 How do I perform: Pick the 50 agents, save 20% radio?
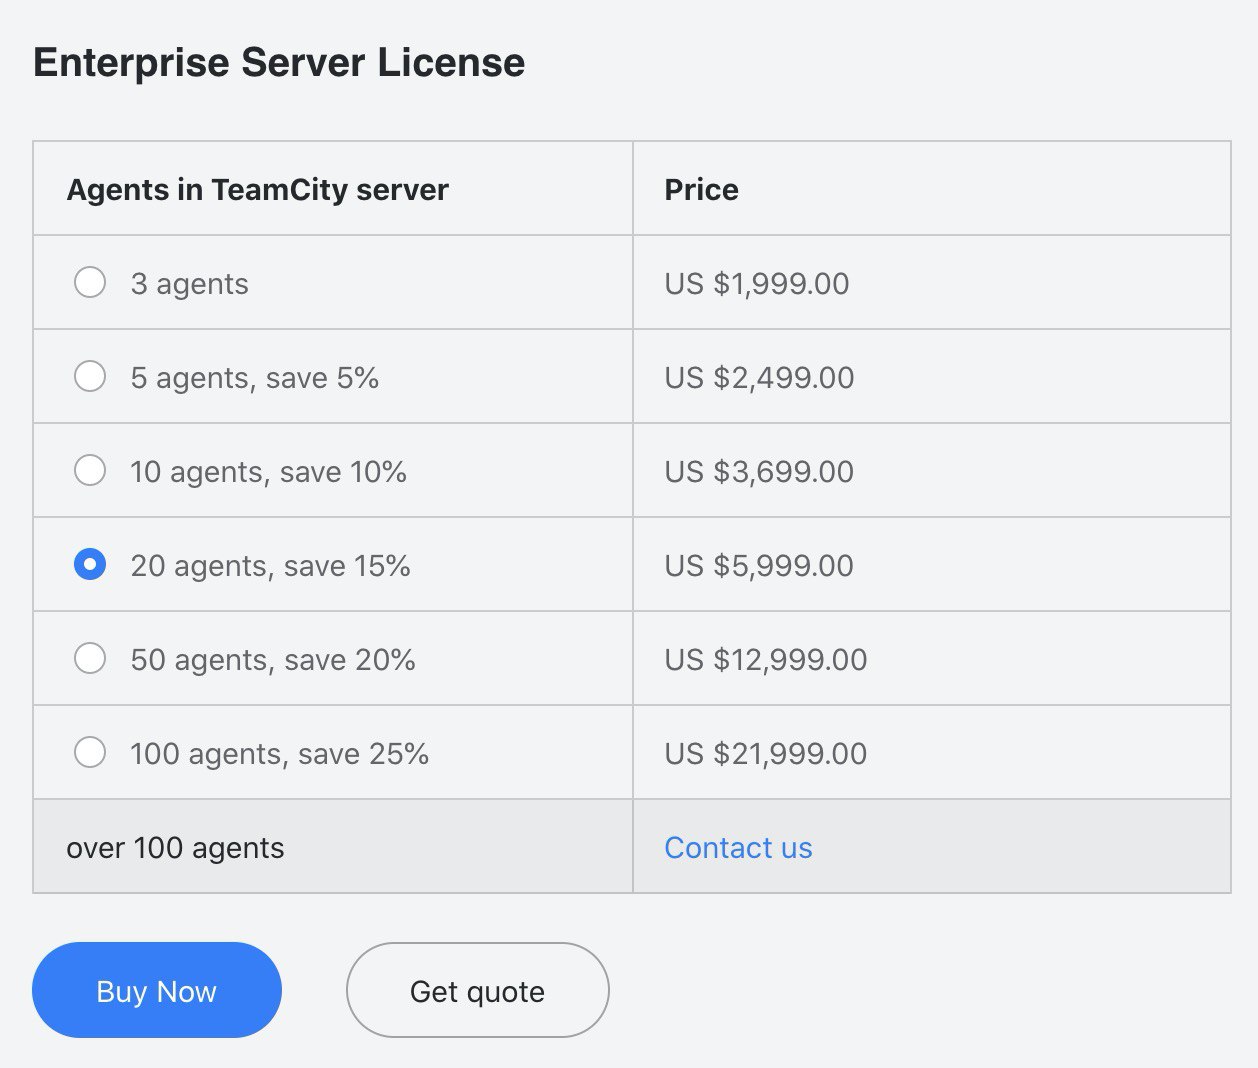[90, 658]
